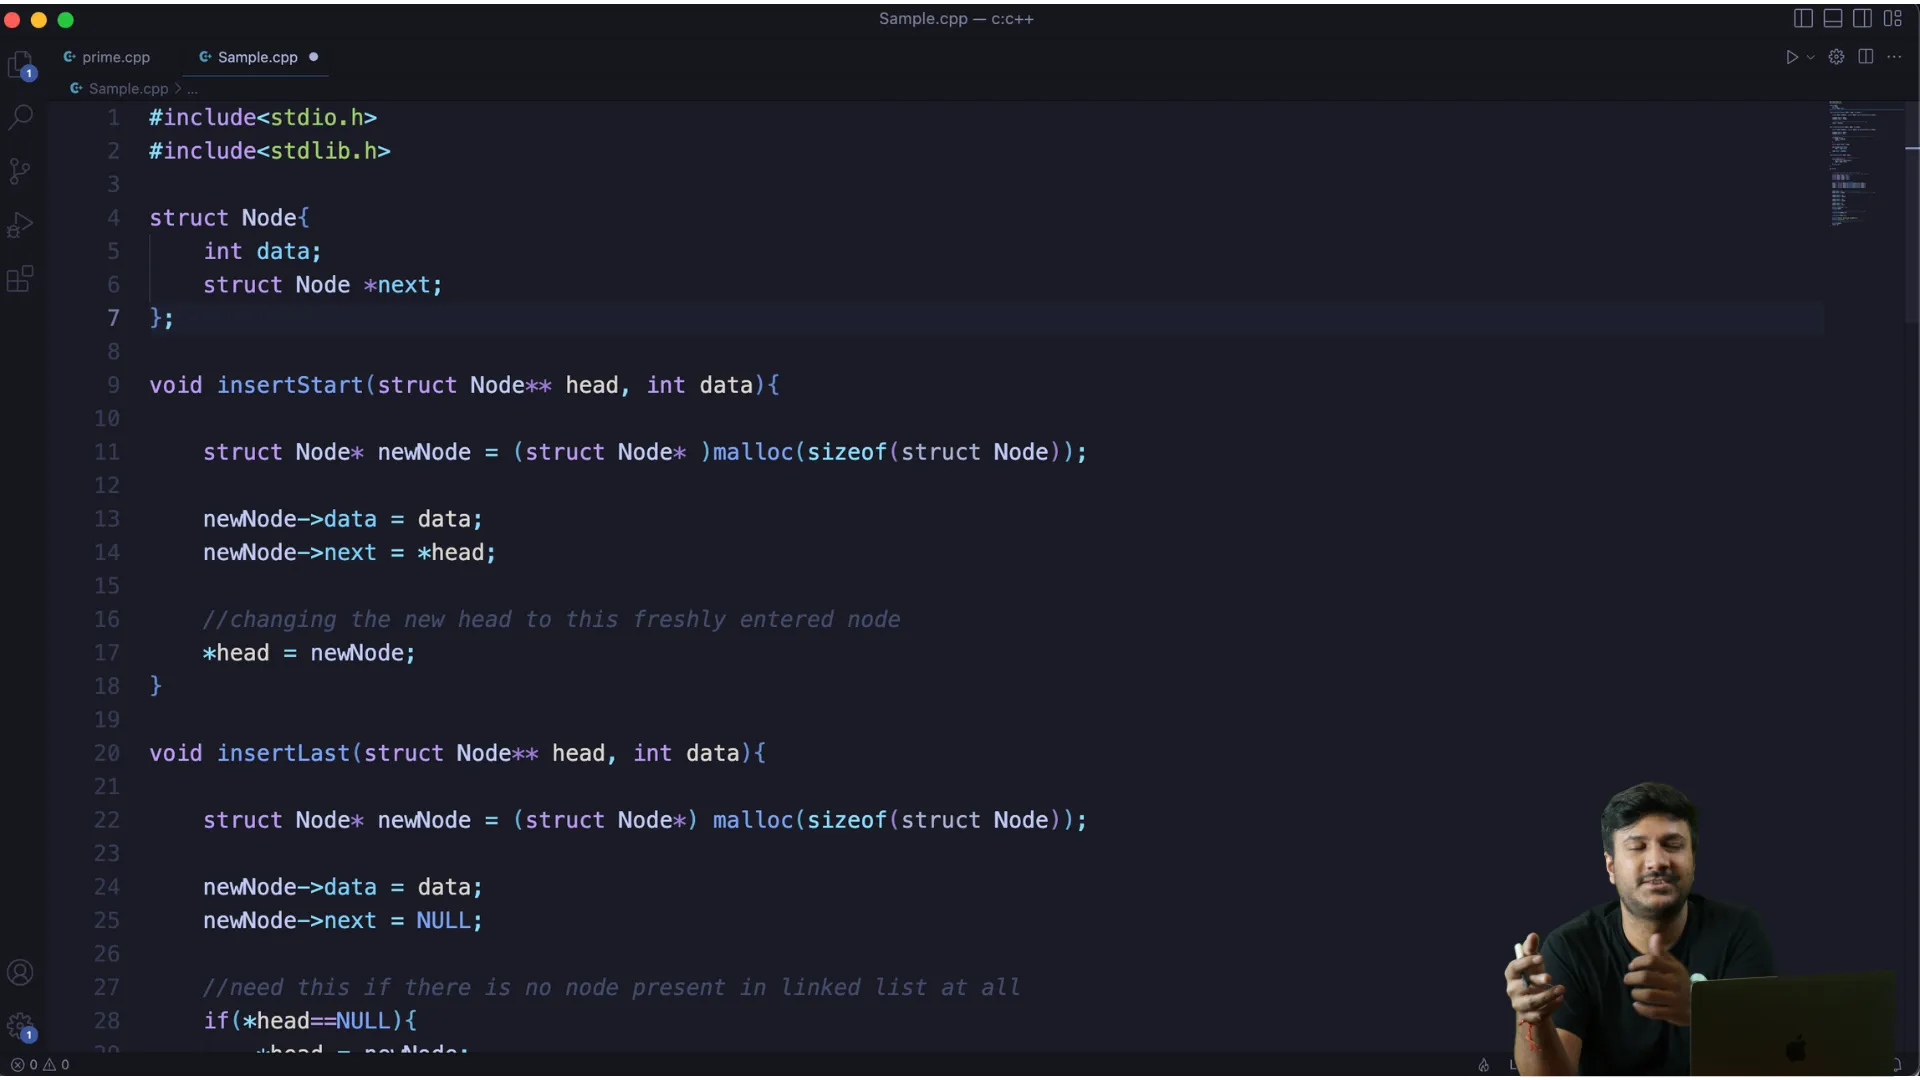Viewport: 1920px width, 1080px height.
Task: Click the split editor right icon
Action: click(1866, 57)
